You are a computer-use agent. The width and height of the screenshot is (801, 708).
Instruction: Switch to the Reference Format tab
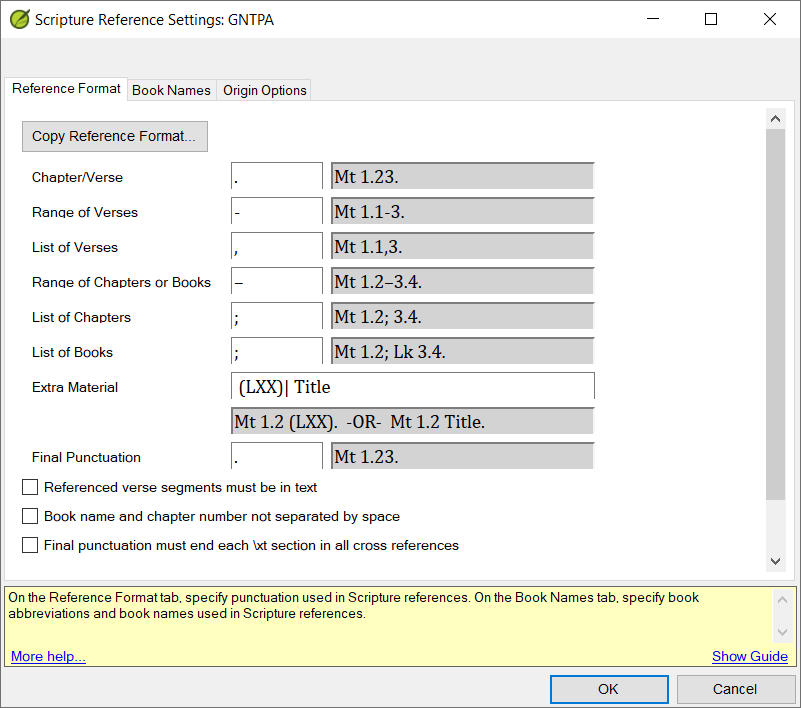pos(66,89)
